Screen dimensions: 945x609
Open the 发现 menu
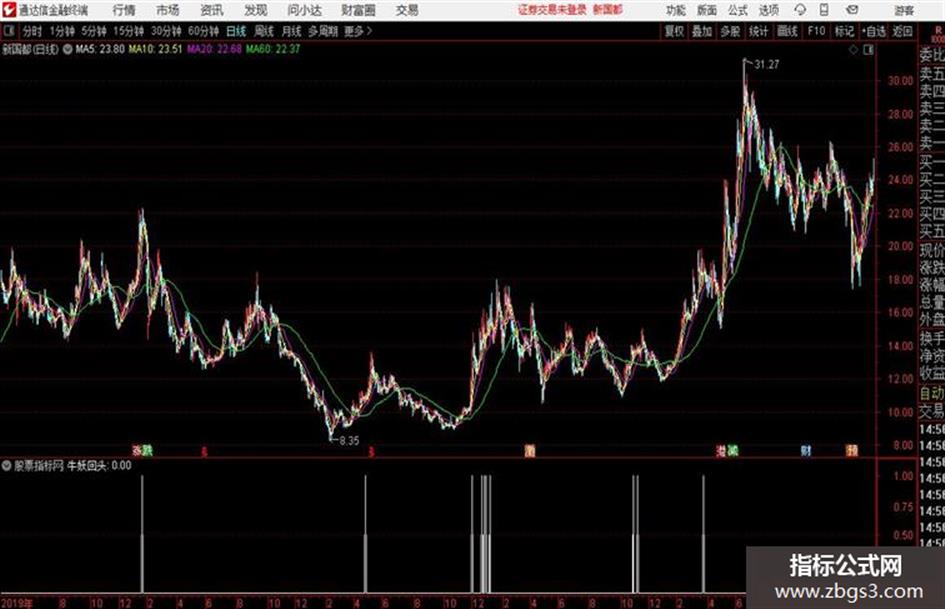click(256, 10)
